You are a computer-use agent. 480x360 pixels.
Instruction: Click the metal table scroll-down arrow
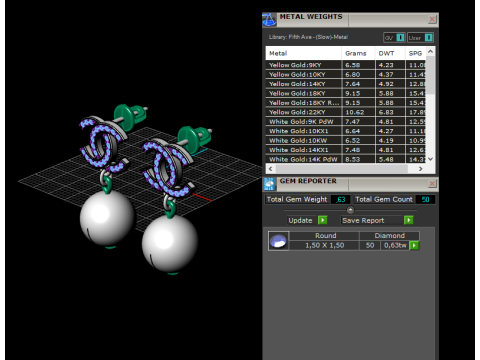pos(430,159)
